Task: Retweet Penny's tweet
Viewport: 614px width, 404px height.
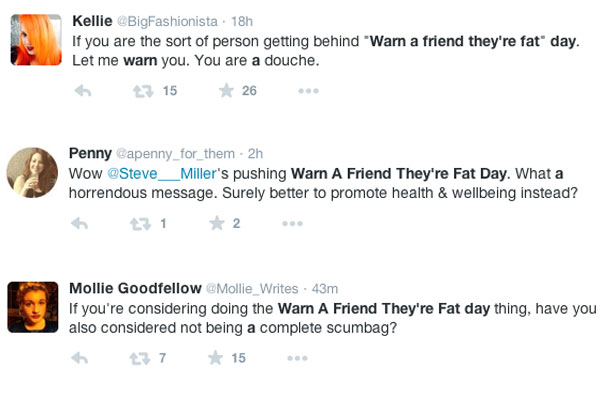Action: (140, 224)
